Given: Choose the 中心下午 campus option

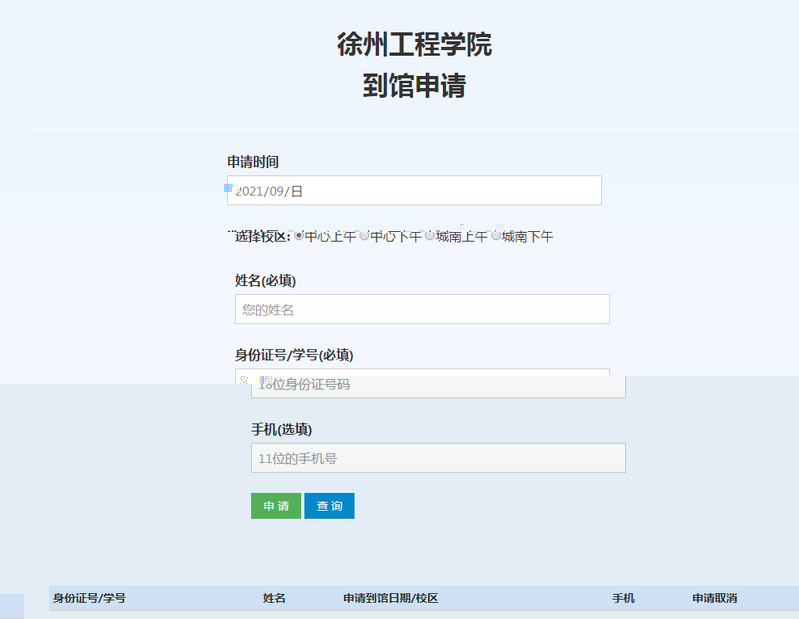Looking at the screenshot, I should tap(365, 236).
